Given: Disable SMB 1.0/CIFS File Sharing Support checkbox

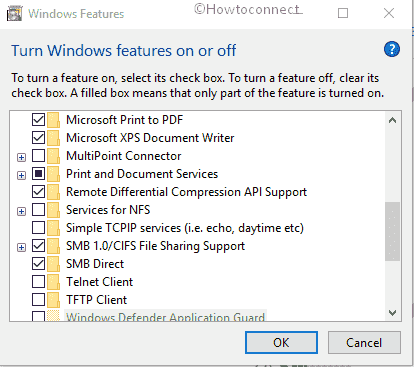Looking at the screenshot, I should coord(38,245).
